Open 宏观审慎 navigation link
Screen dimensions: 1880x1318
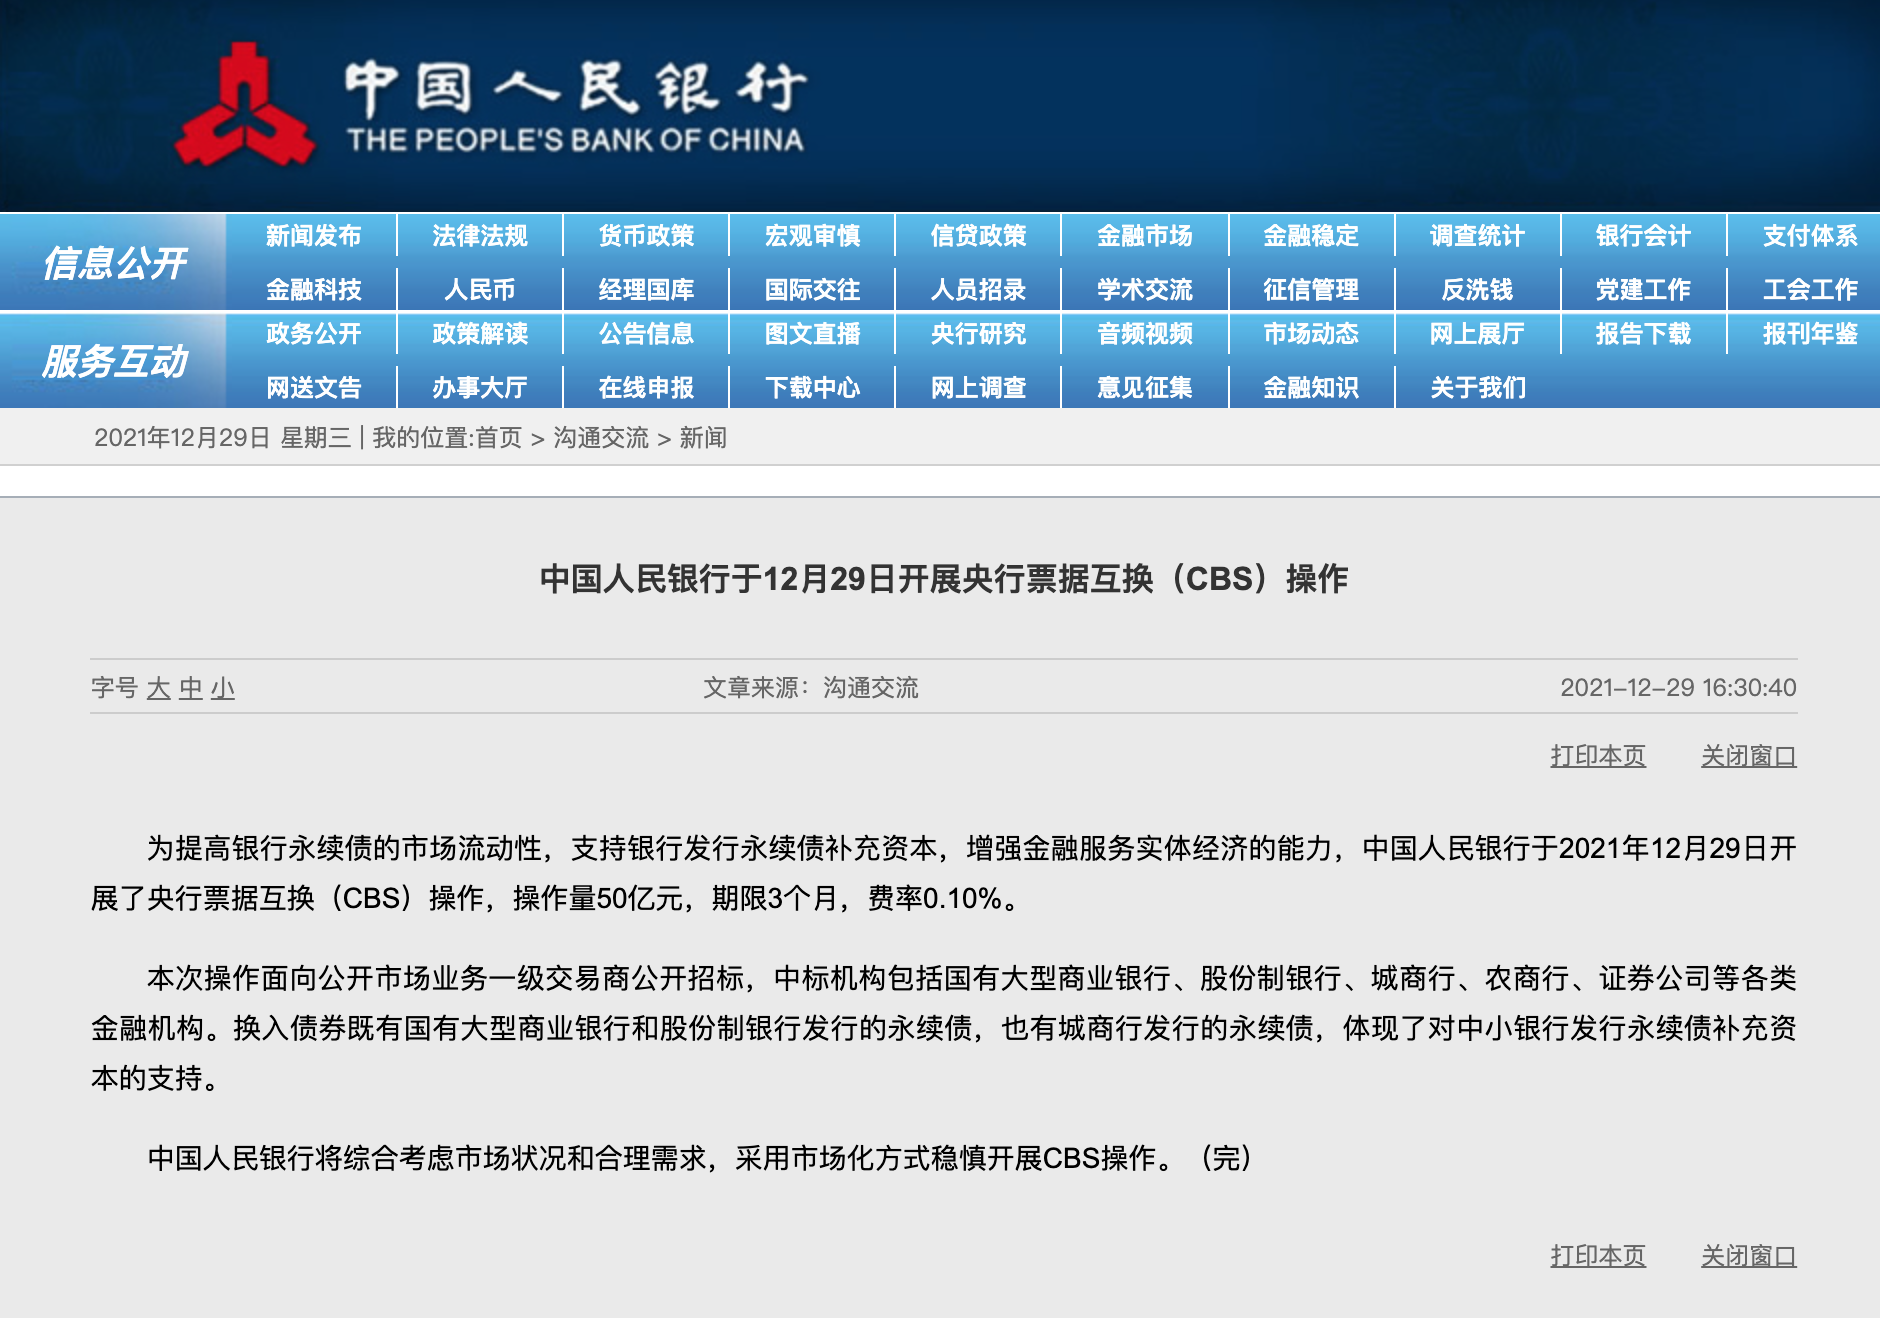(x=812, y=236)
